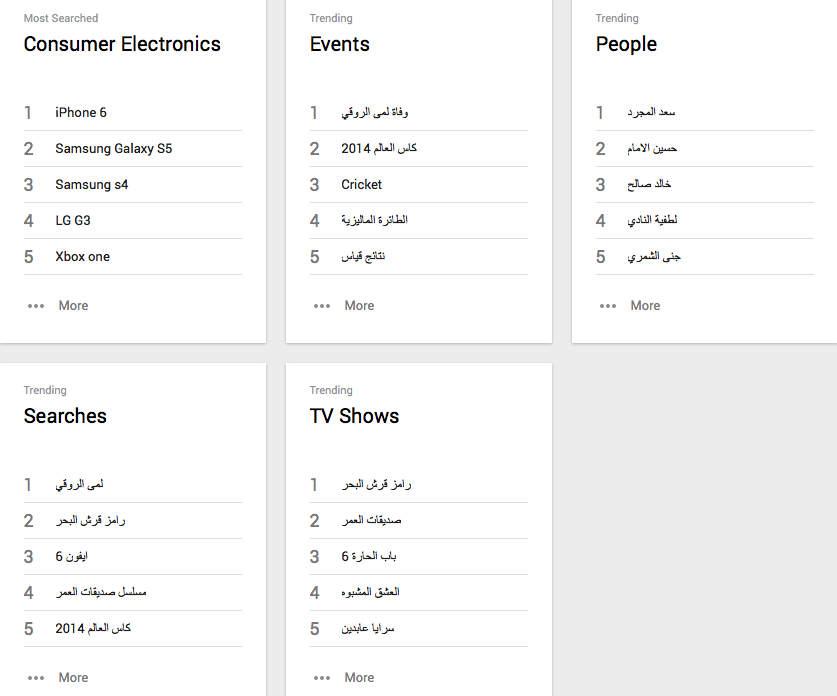
Task: Open Cricket in trending Events
Action: [x=361, y=185]
